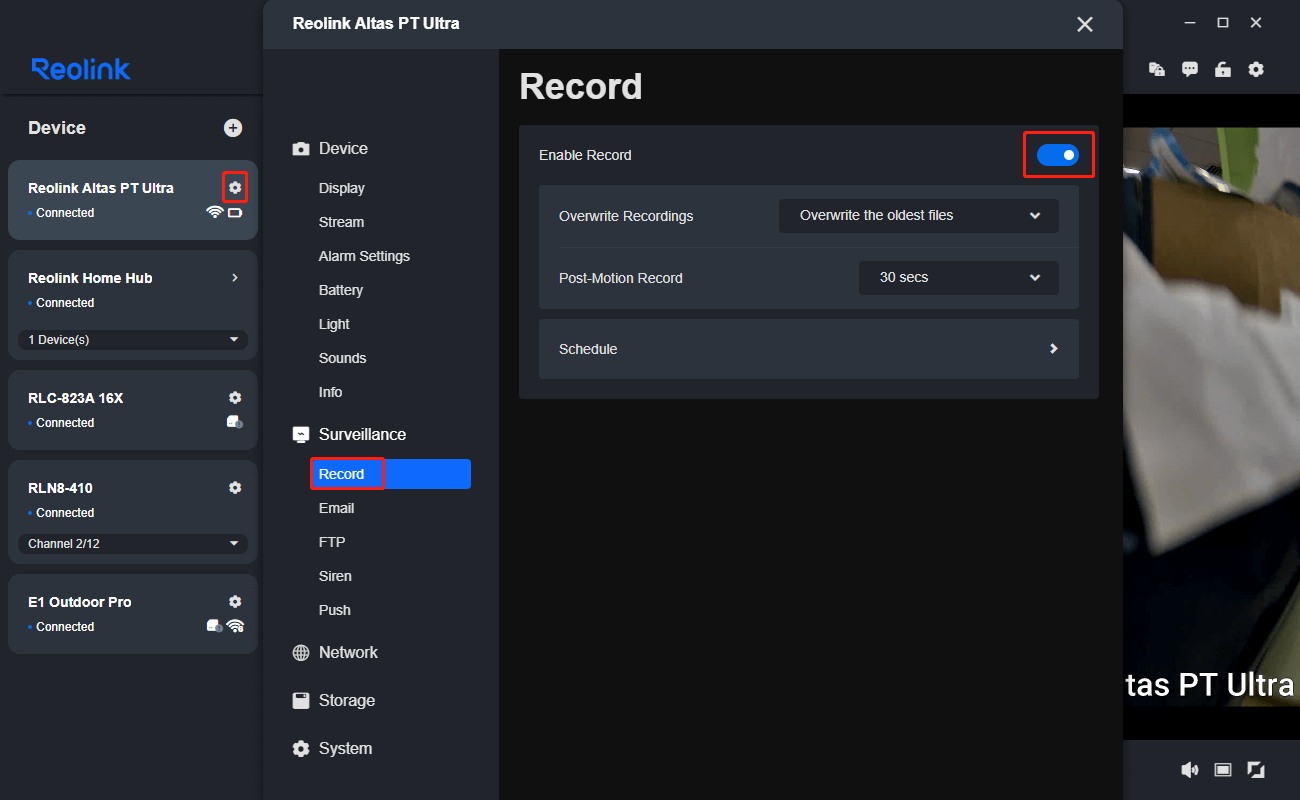Click battery icon on Reolink Altas PT Ultra card
Viewport: 1300px width, 800px height.
(x=235, y=212)
